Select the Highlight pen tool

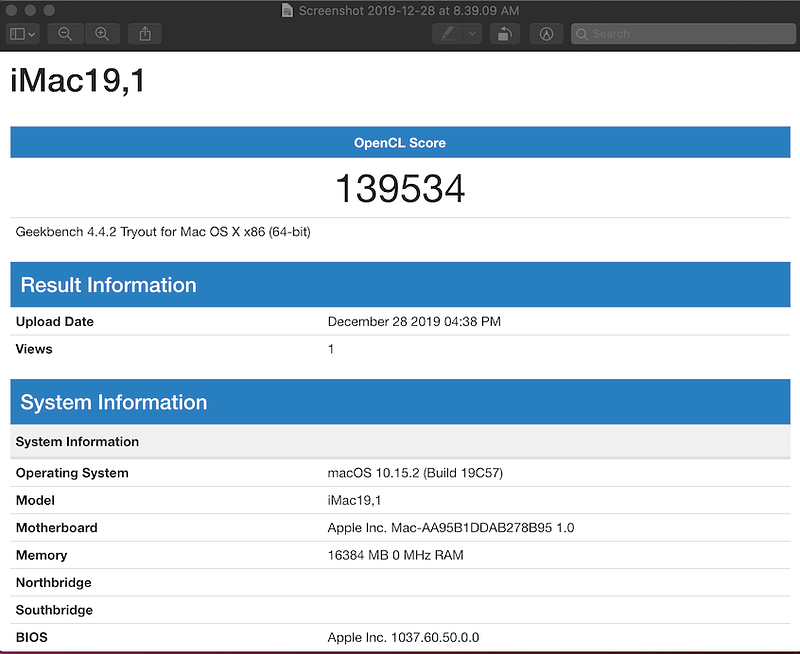click(x=448, y=34)
